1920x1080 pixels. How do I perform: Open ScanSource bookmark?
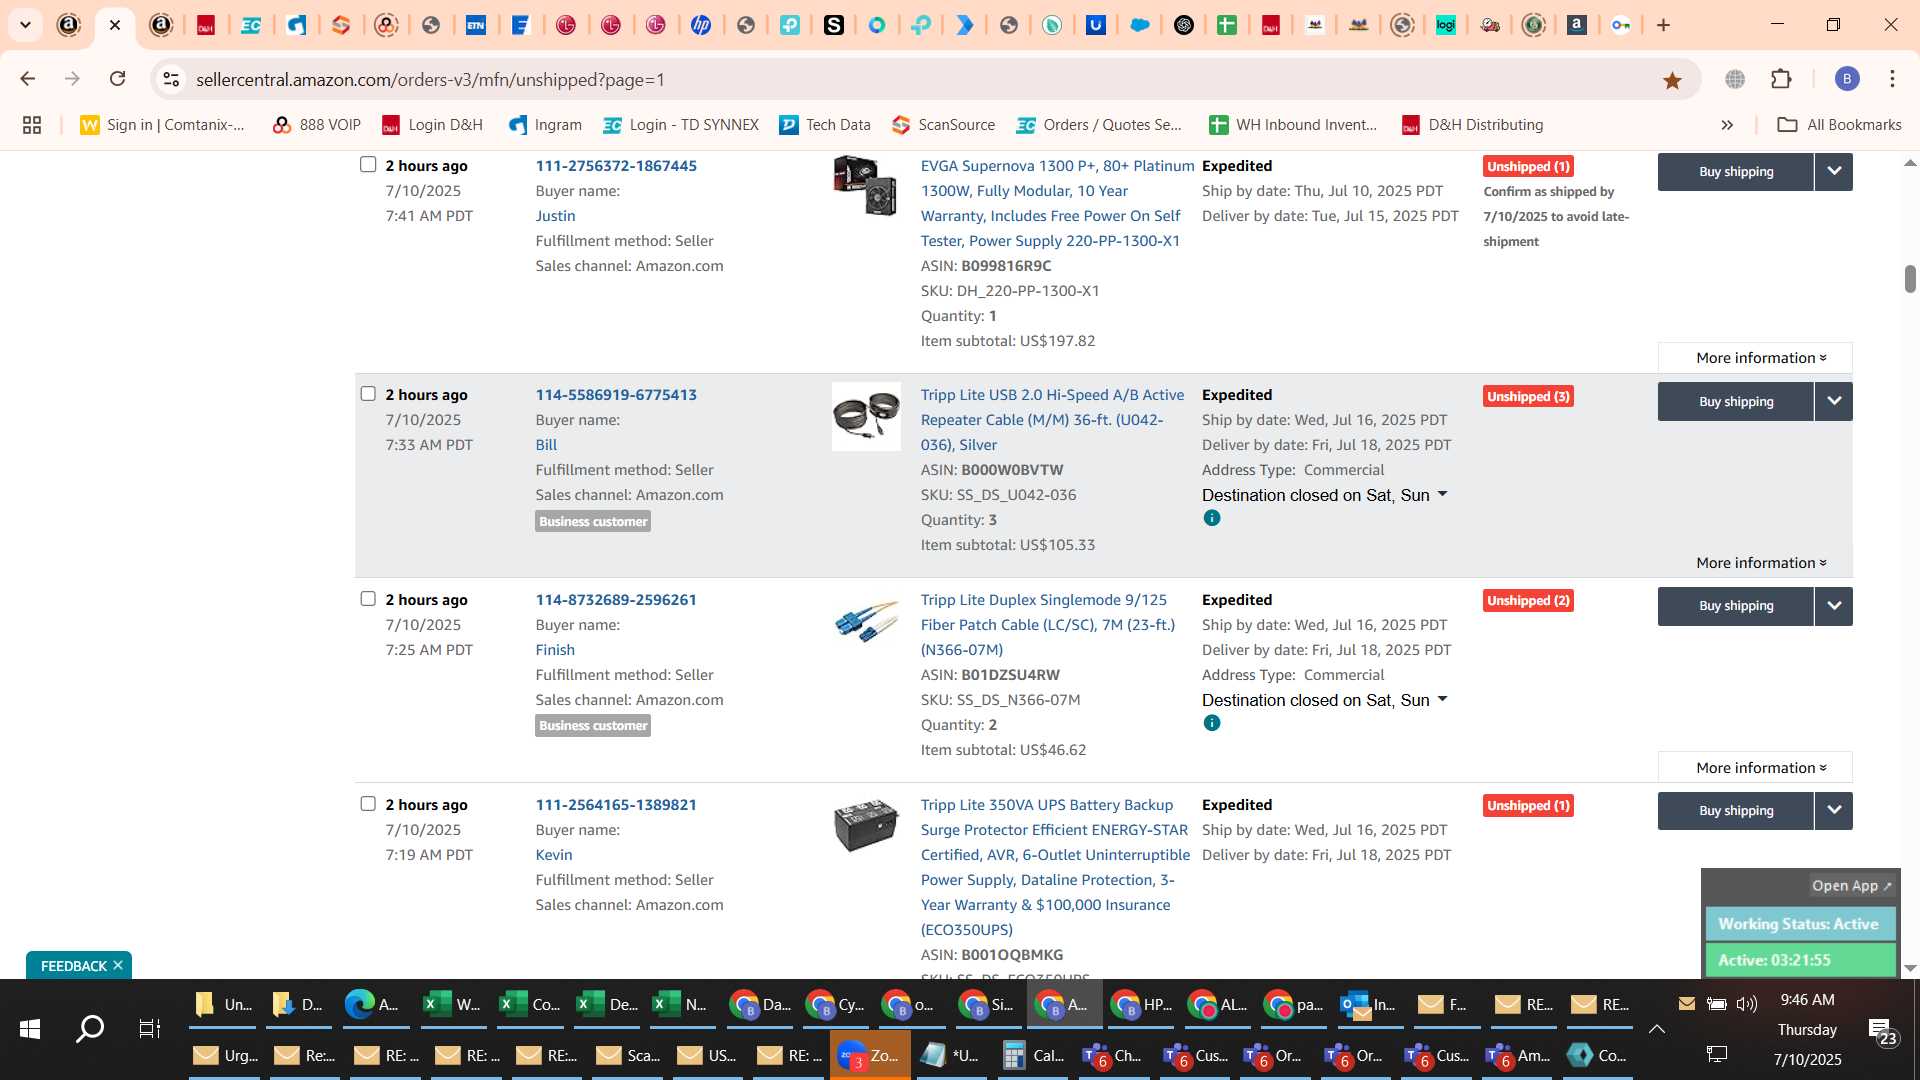click(944, 125)
